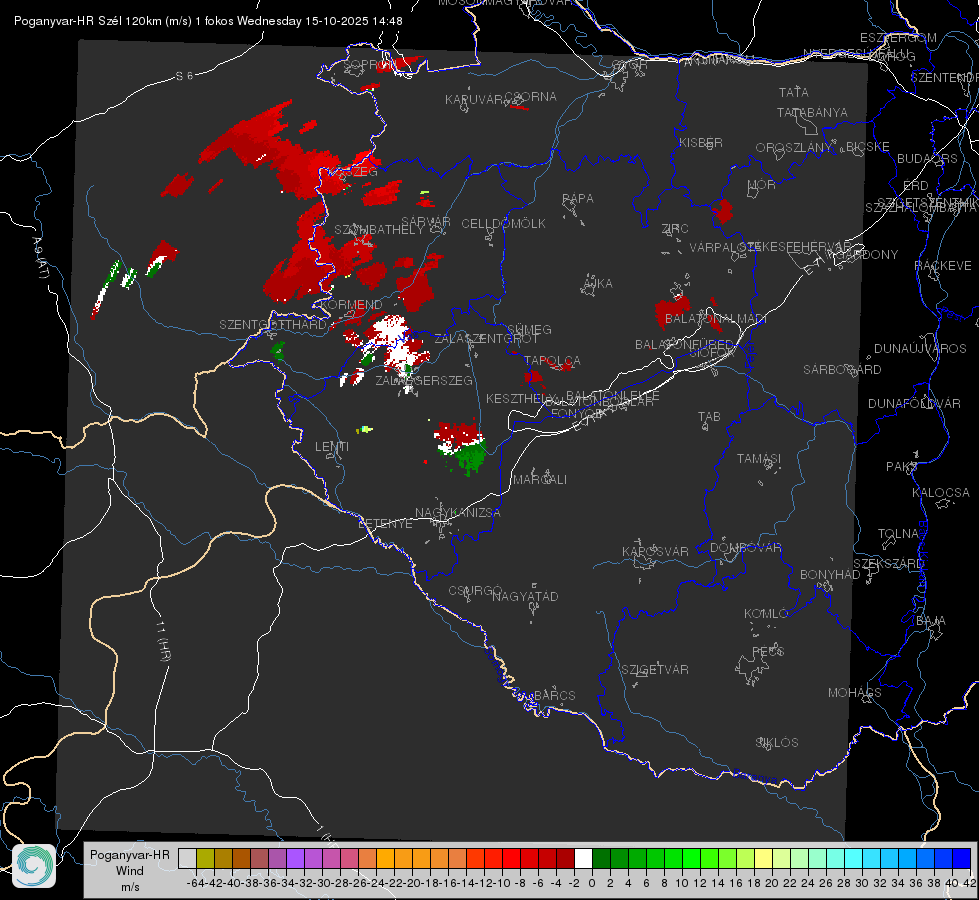Click the CSURGÓ town label

coord(475,591)
